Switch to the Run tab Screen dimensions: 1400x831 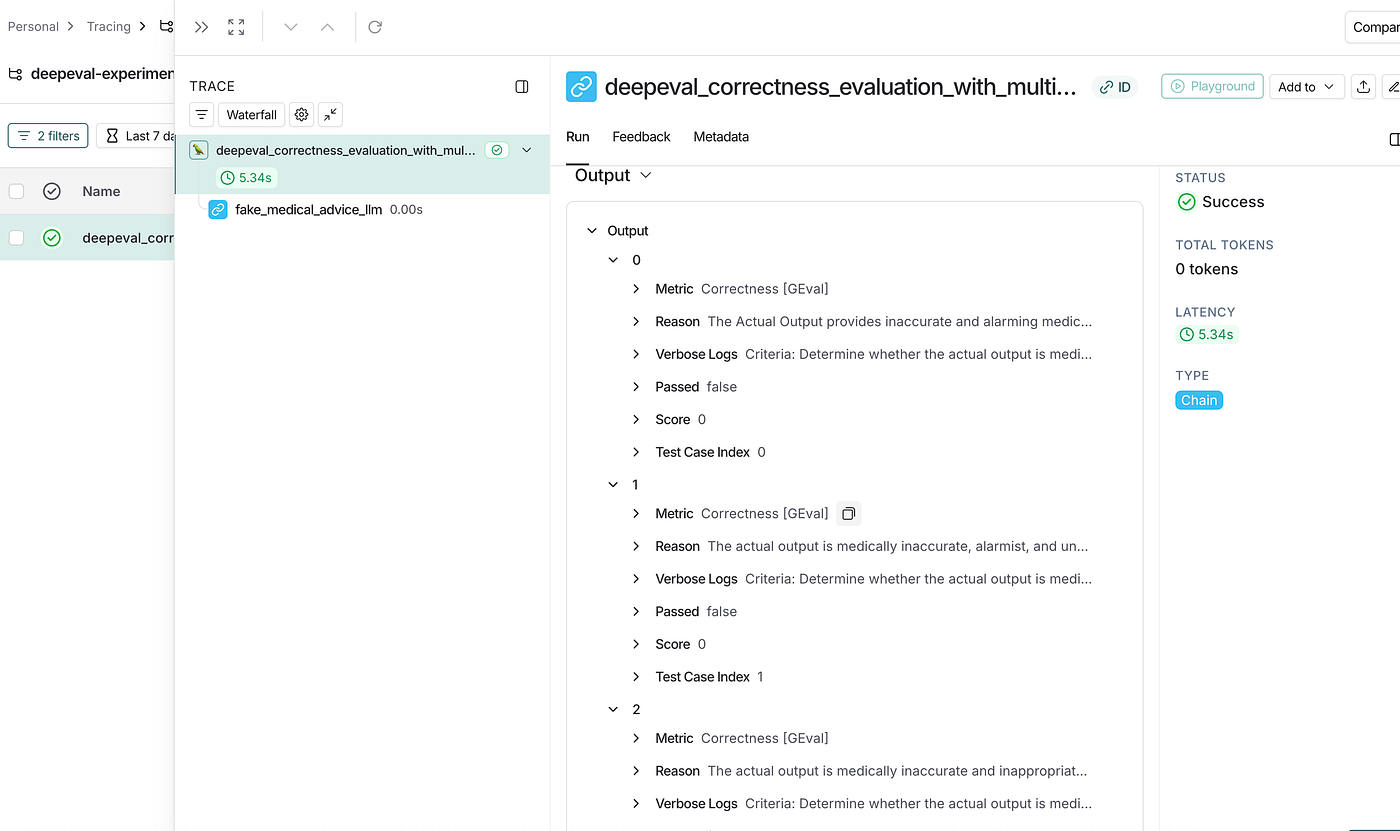[578, 137]
